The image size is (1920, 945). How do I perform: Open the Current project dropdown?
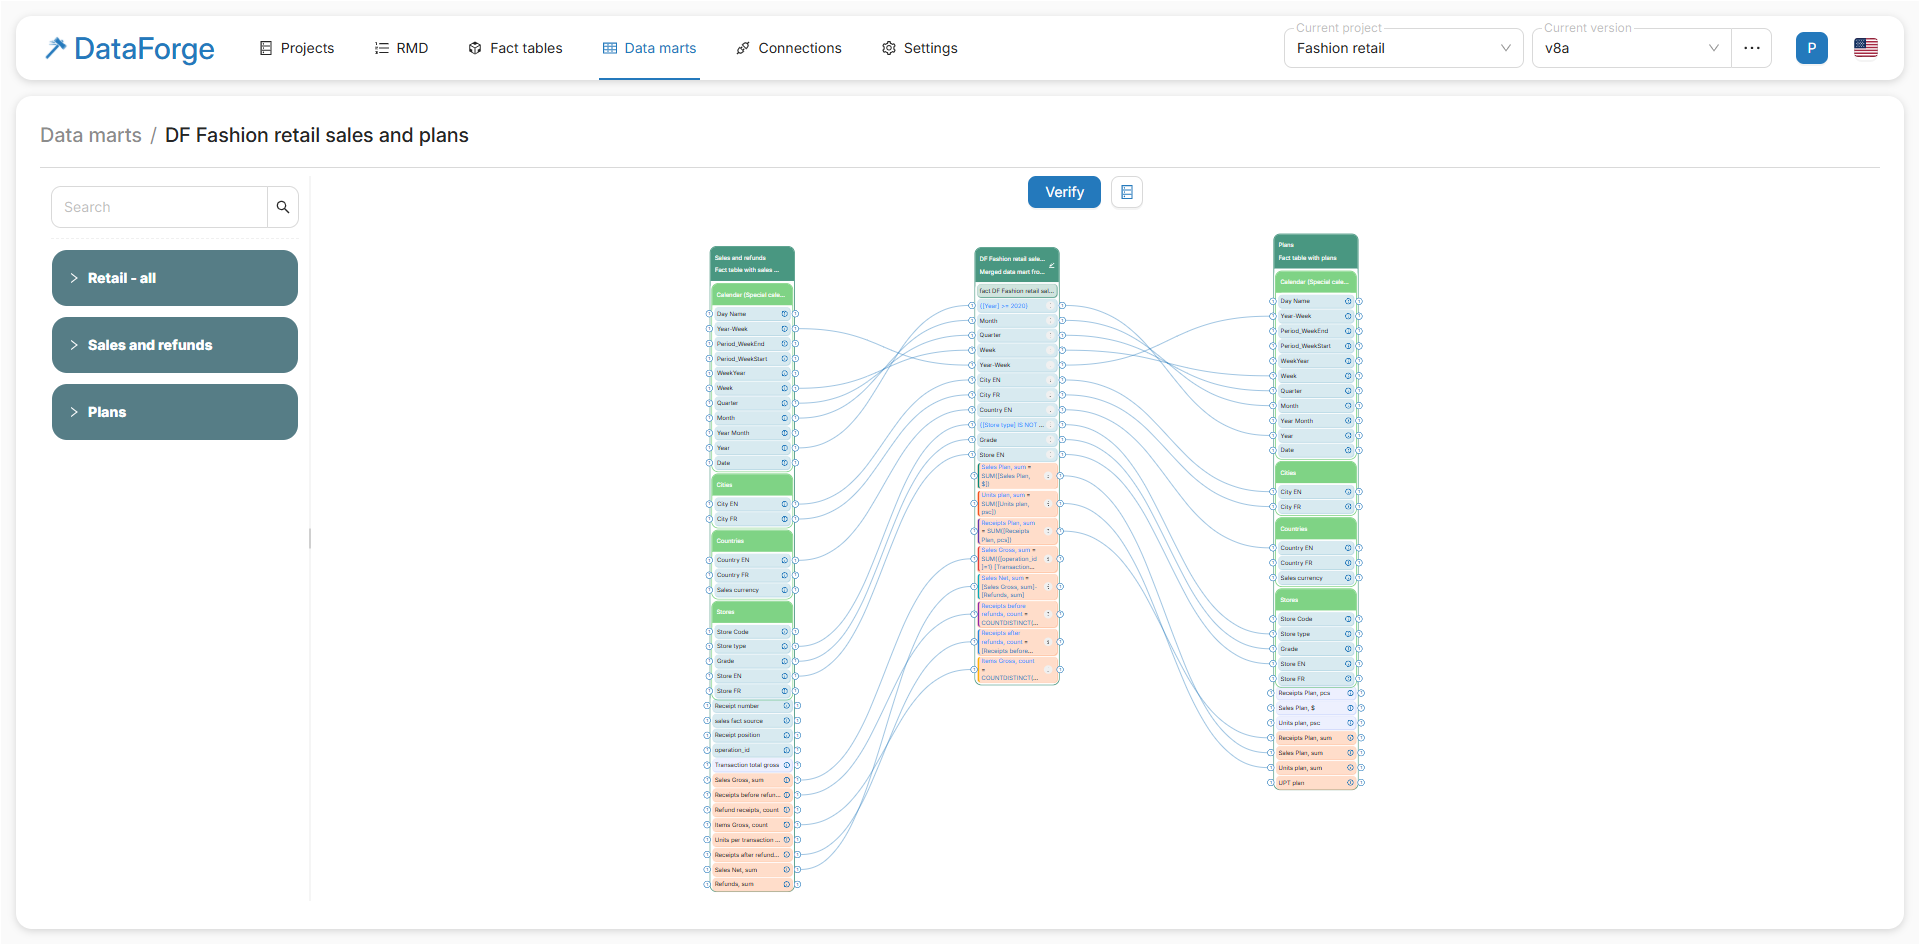point(1403,48)
